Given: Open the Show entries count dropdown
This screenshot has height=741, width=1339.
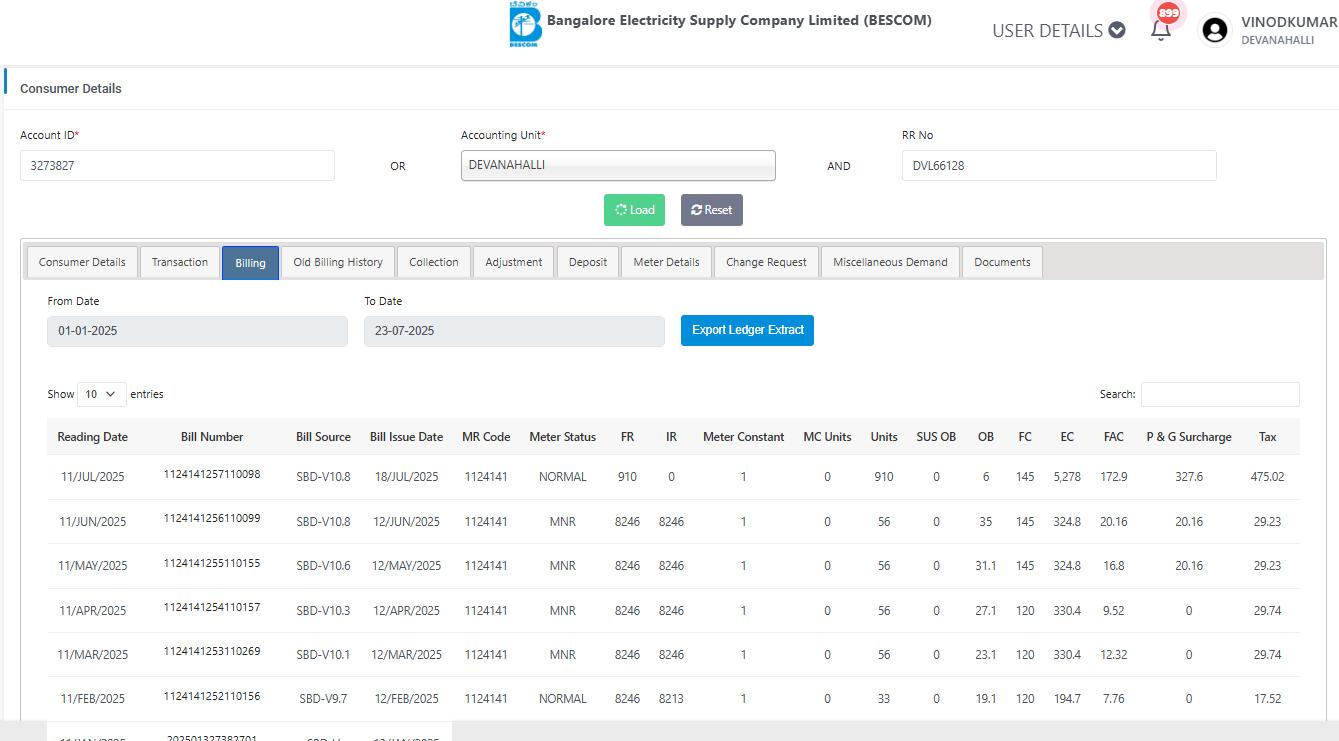Looking at the screenshot, I should coord(102,394).
